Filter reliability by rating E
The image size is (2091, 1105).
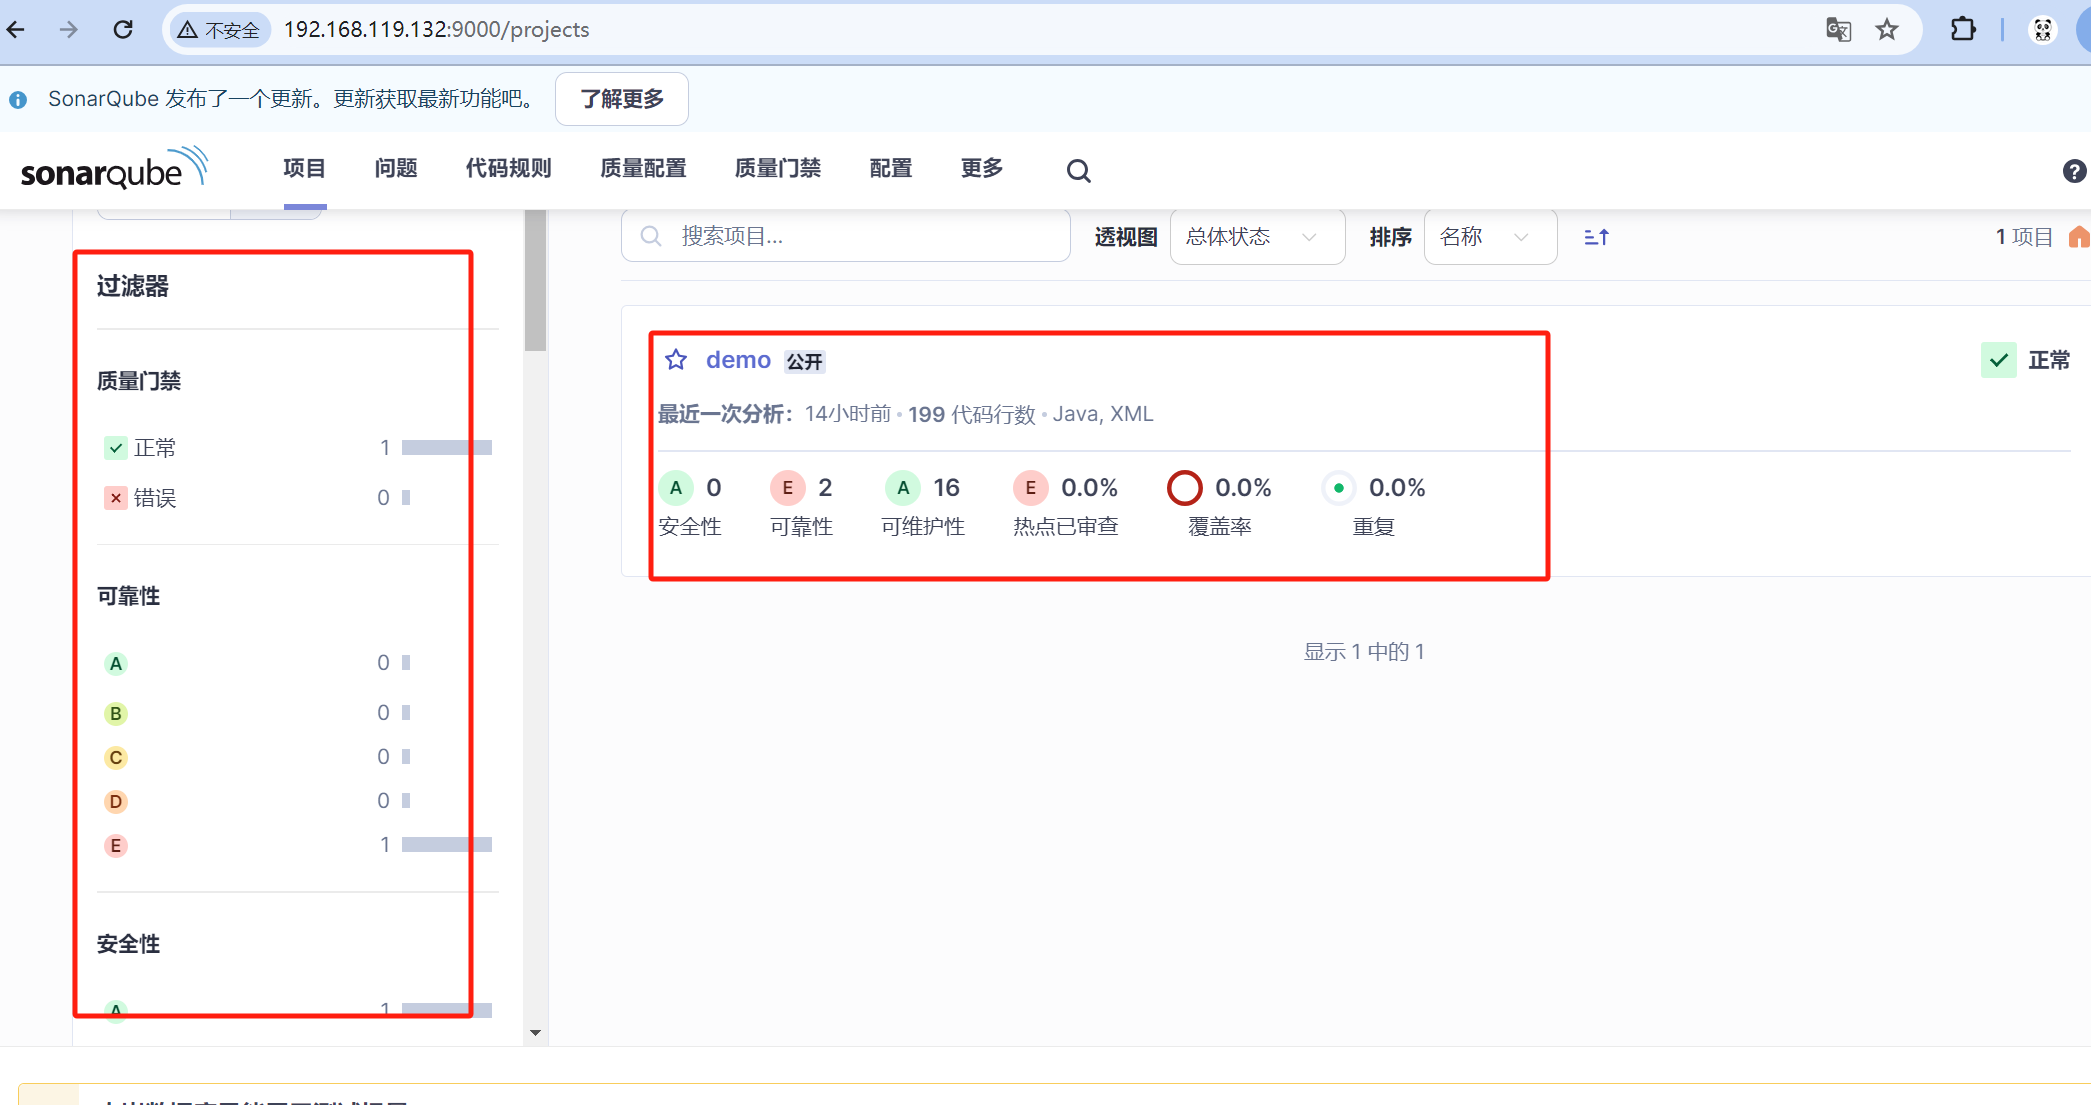[x=116, y=846]
